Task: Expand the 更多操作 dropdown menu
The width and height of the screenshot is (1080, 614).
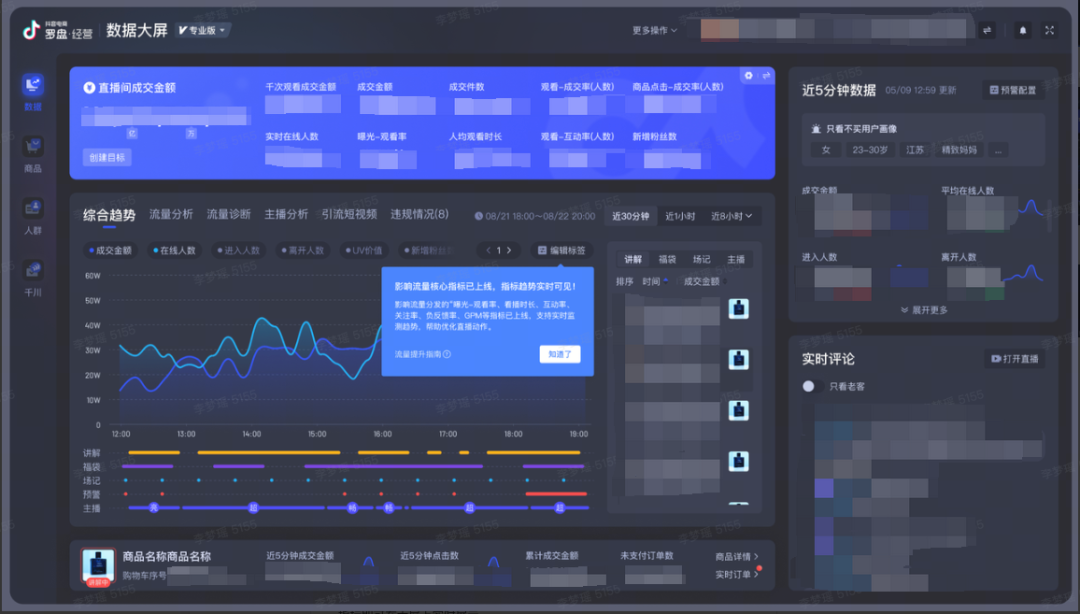Action: (x=655, y=30)
